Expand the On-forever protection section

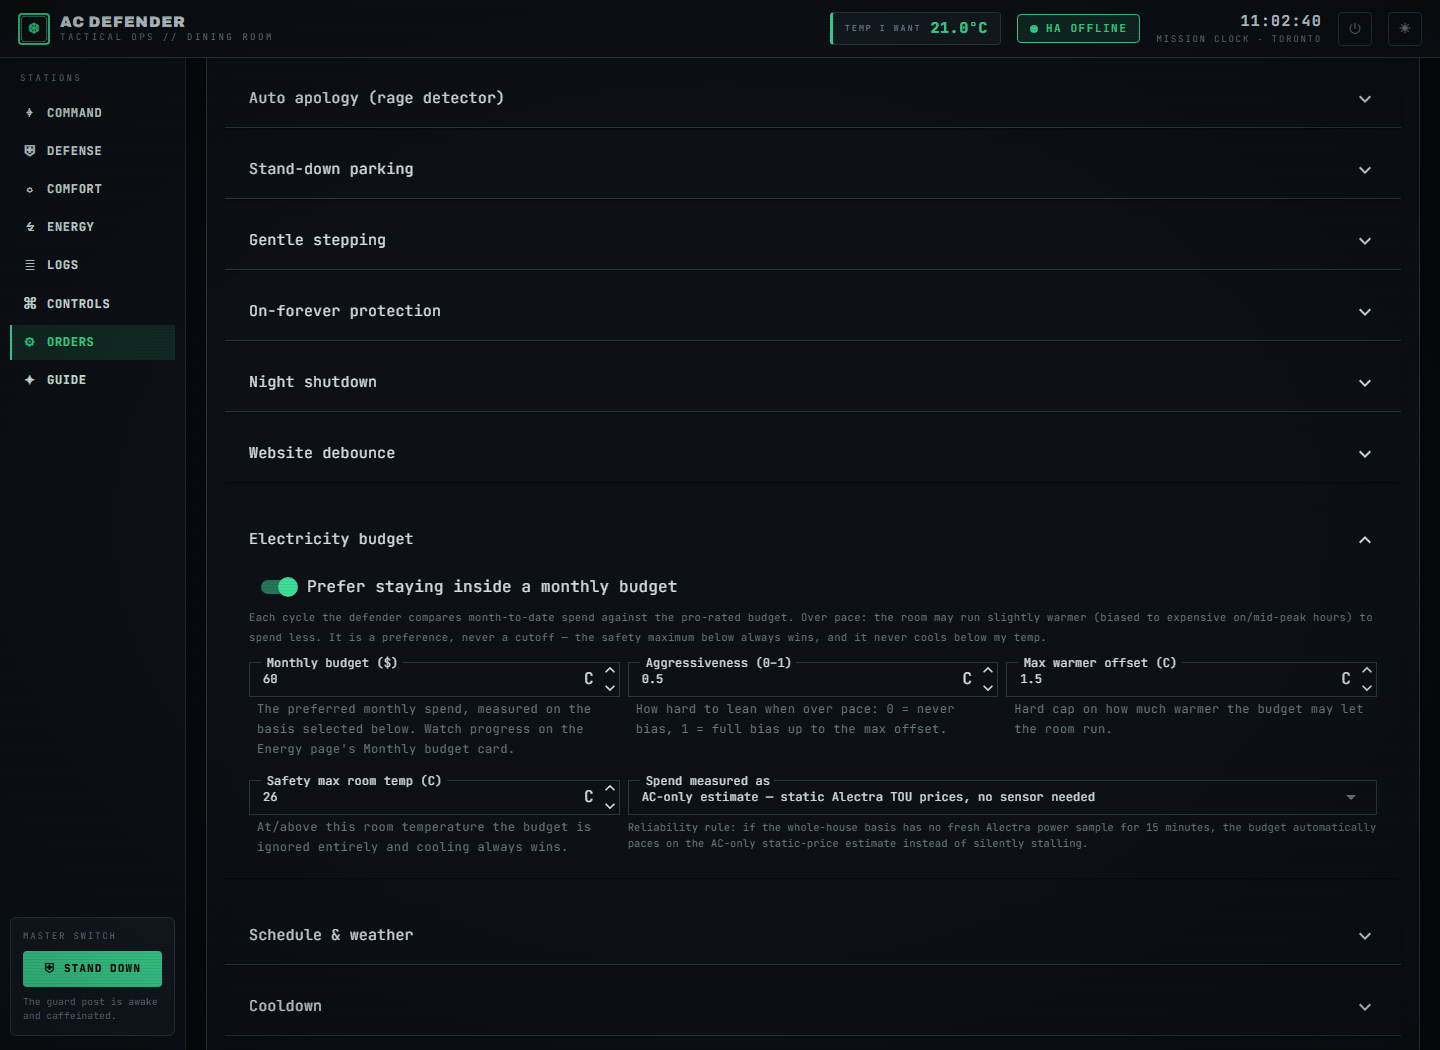coord(812,311)
